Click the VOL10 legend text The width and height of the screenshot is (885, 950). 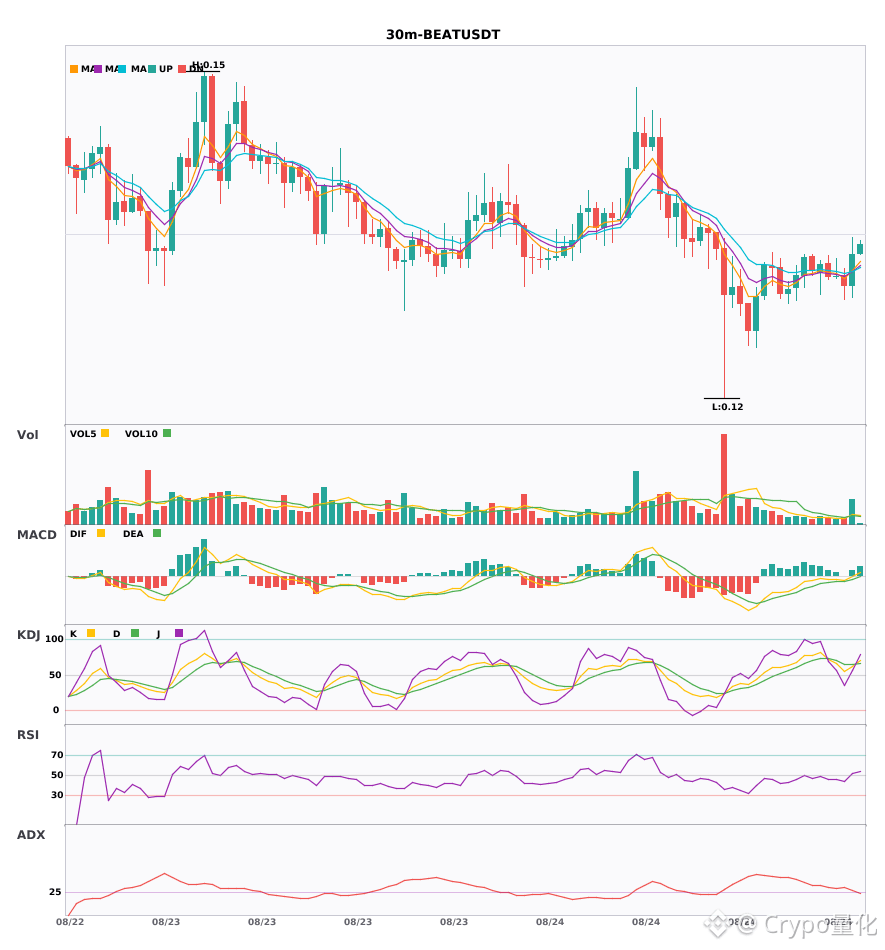pos(141,434)
